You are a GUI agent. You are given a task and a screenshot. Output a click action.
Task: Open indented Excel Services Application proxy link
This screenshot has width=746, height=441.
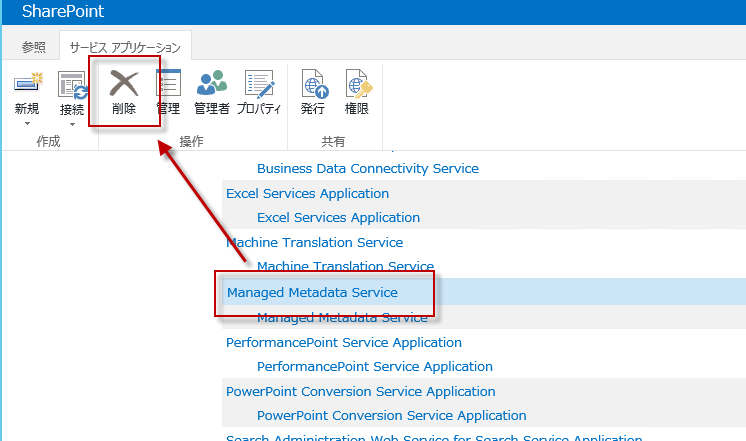tap(338, 217)
